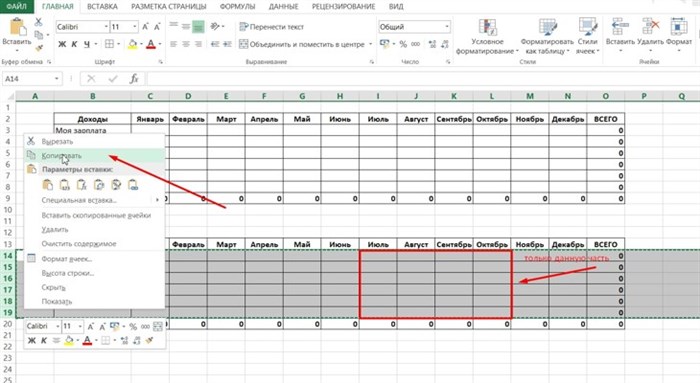Click the mini toolbar format painter icon
Image resolution: width=700 pixels, height=383 pixels.
click(150, 341)
